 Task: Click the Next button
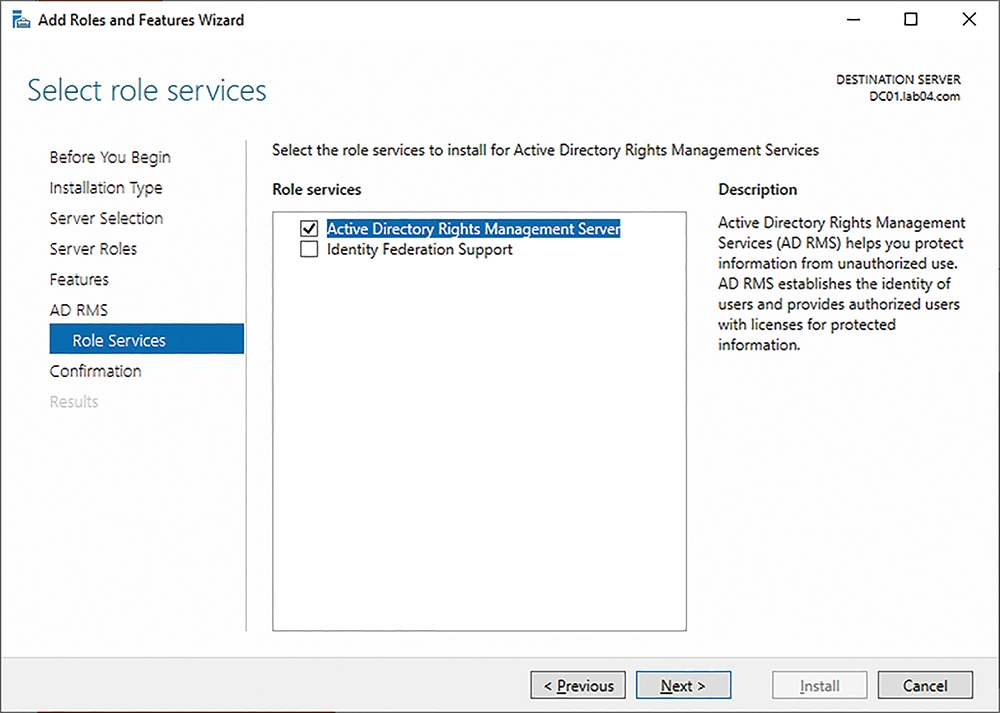(683, 686)
